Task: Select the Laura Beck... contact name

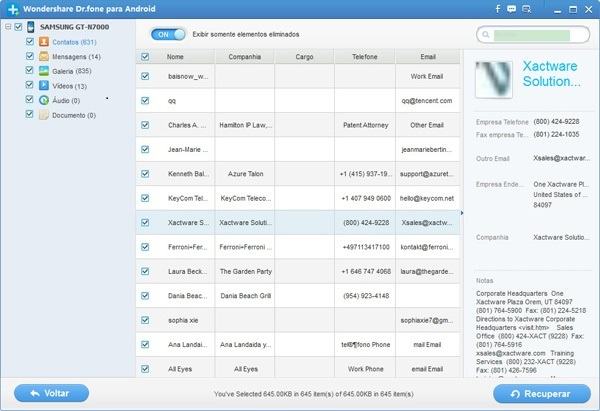Action: click(187, 271)
